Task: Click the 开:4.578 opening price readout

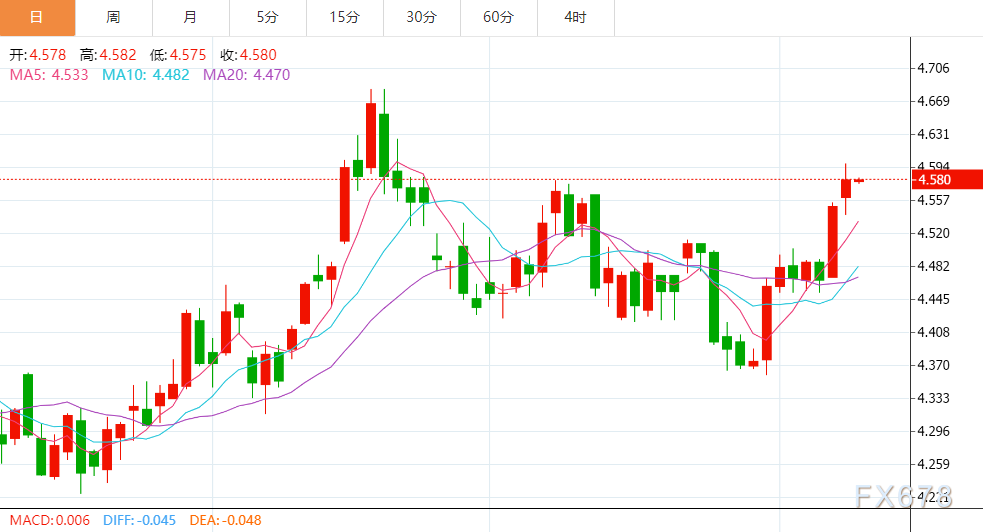Action: pos(38,55)
